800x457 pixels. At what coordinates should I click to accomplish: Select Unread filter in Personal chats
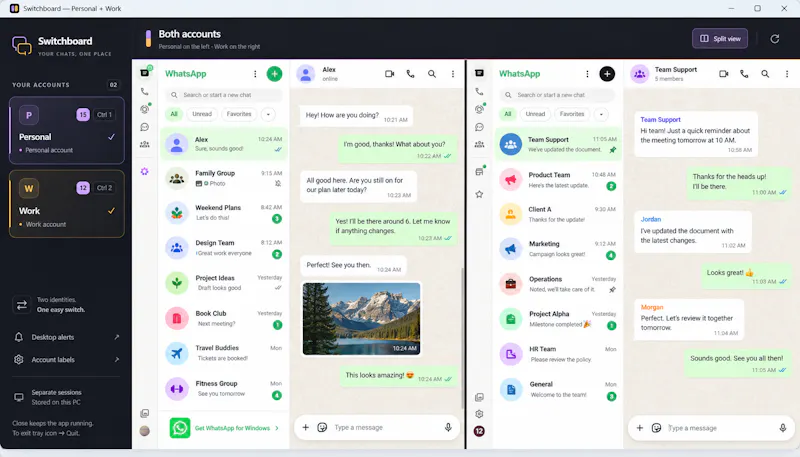point(202,114)
